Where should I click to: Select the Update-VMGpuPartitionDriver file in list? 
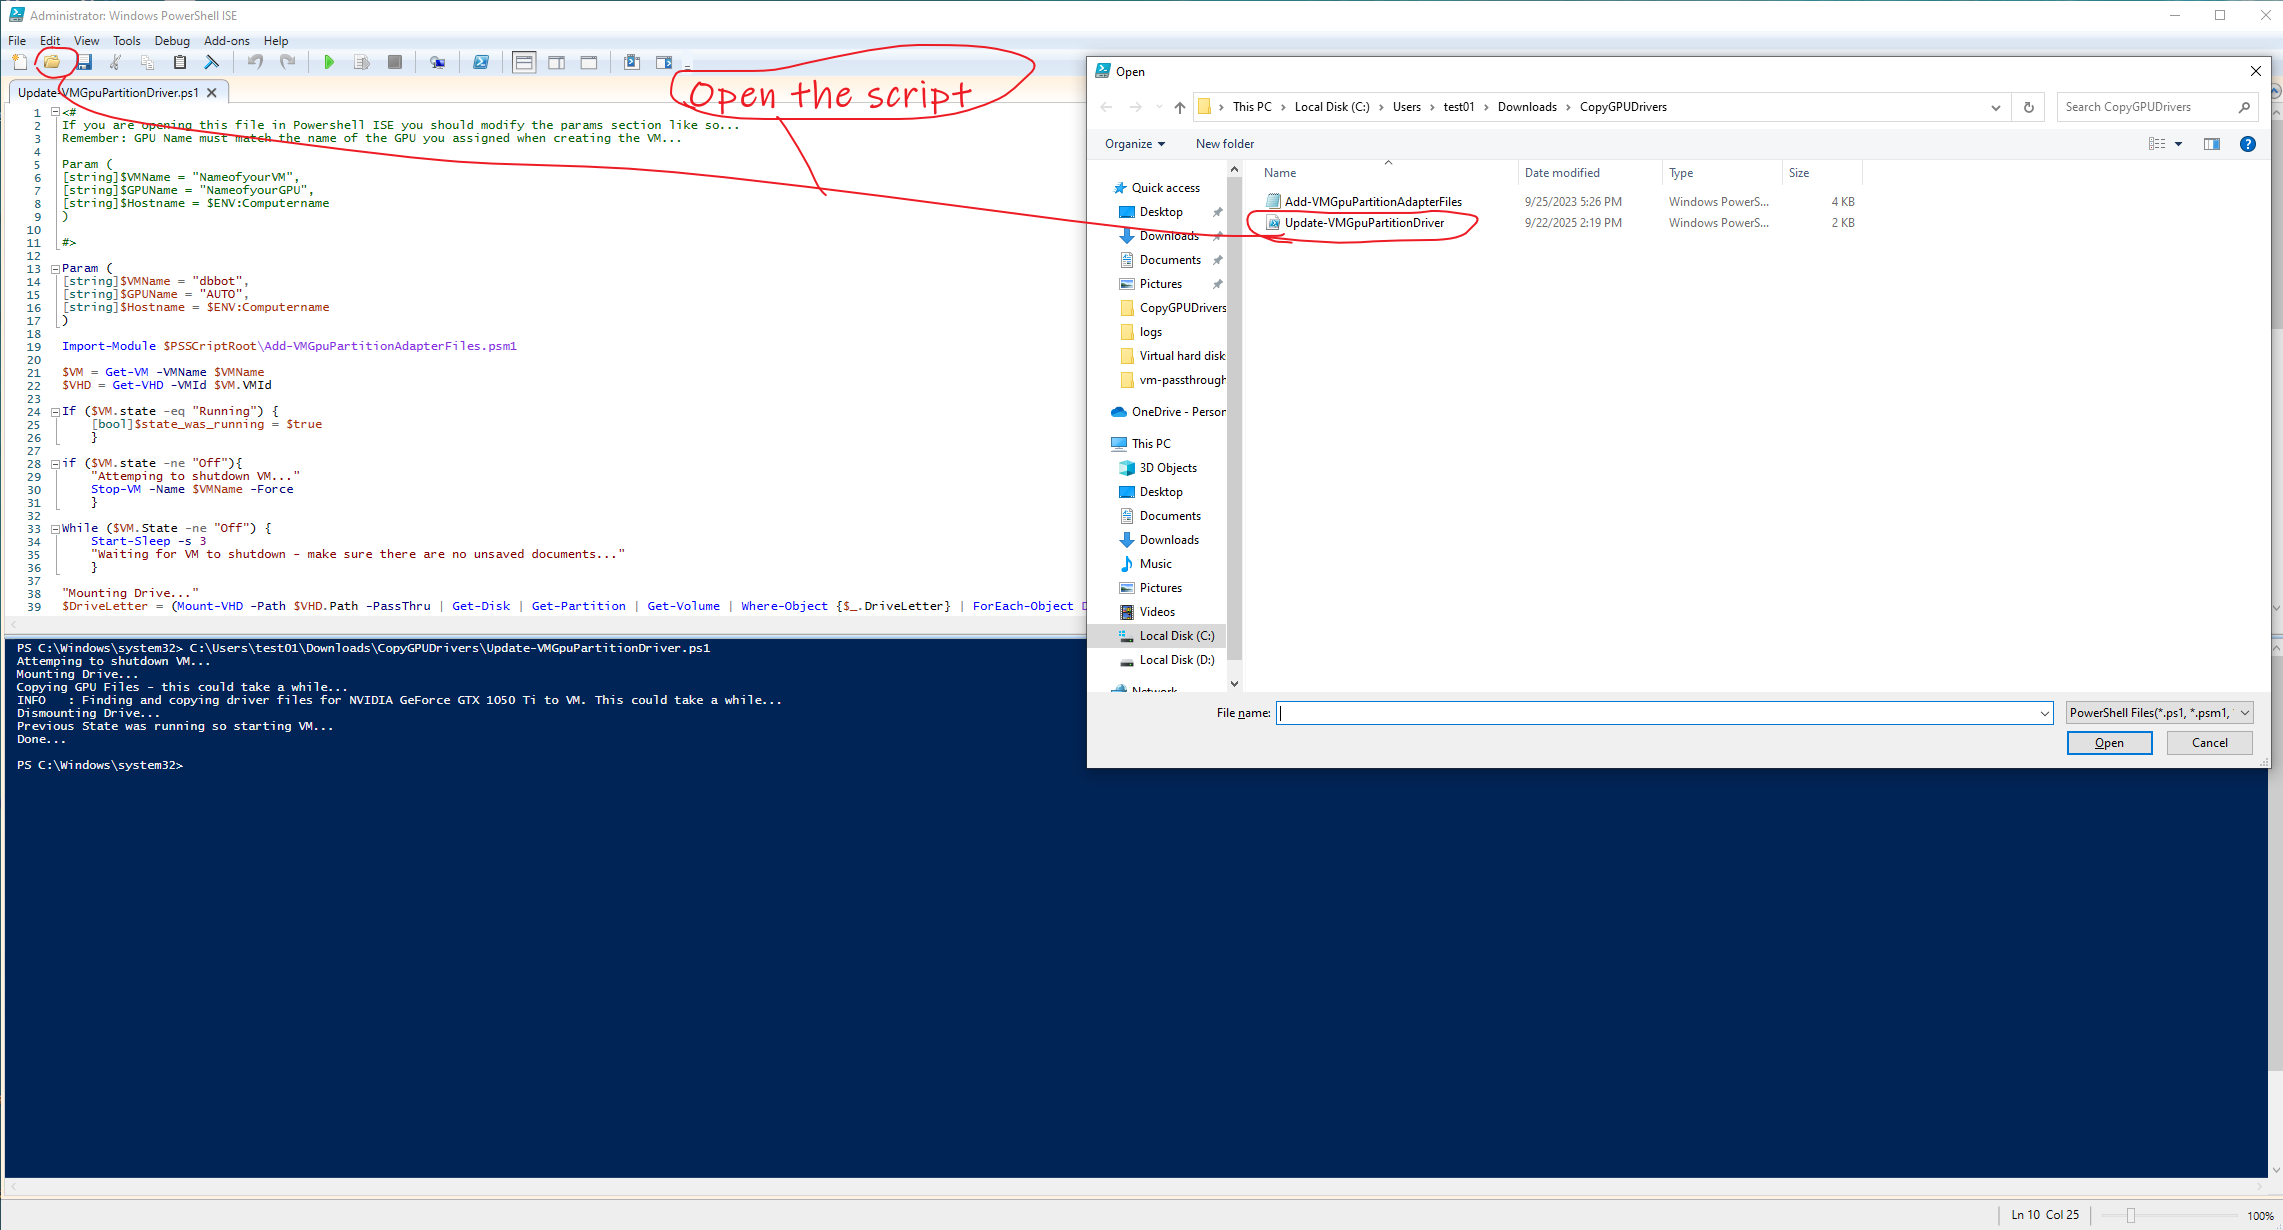[1363, 223]
